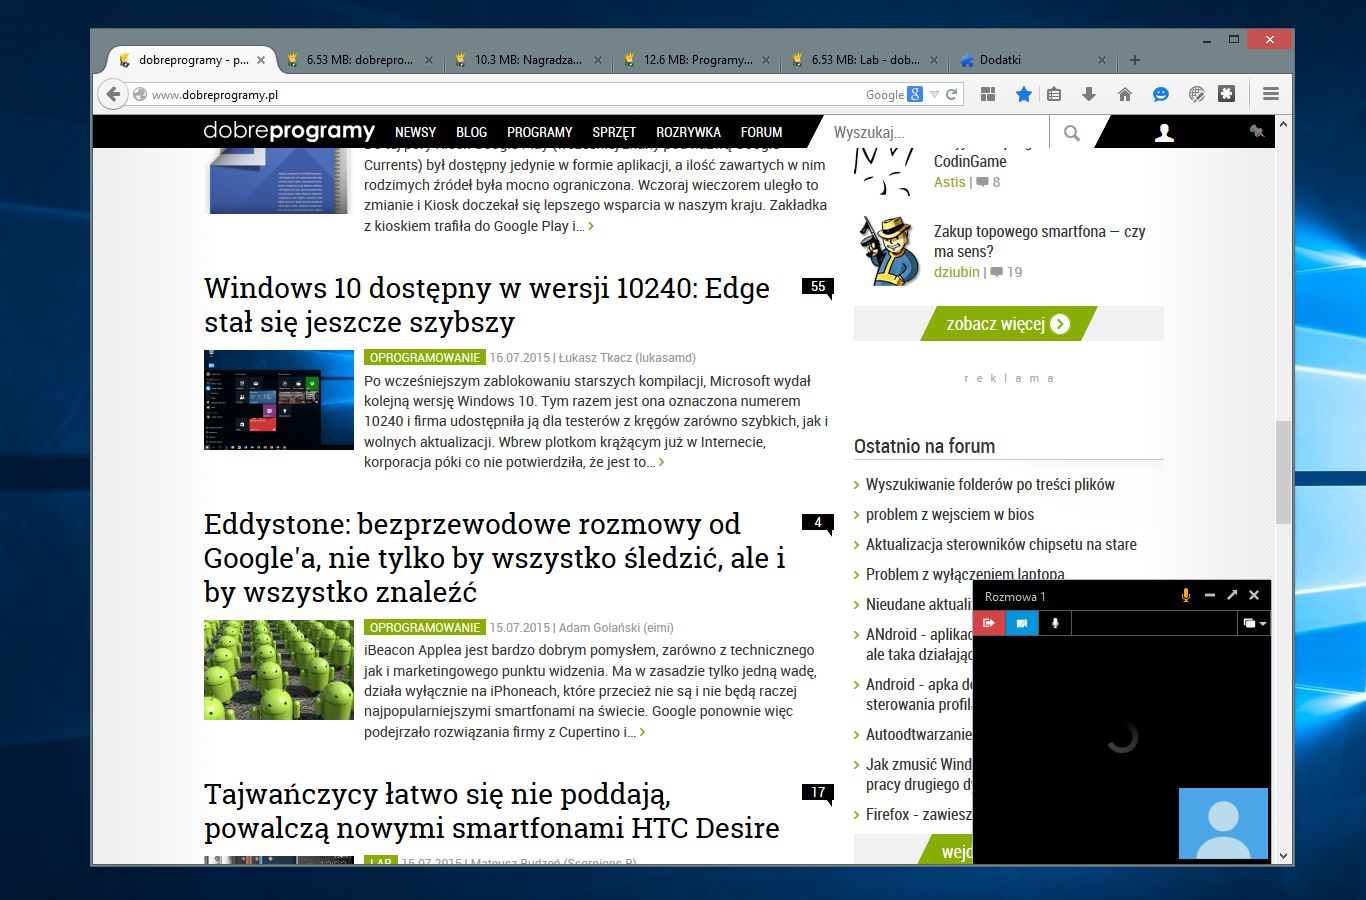Mute the microphone in Rozmowa 1
The width and height of the screenshot is (1366, 900).
[1055, 623]
